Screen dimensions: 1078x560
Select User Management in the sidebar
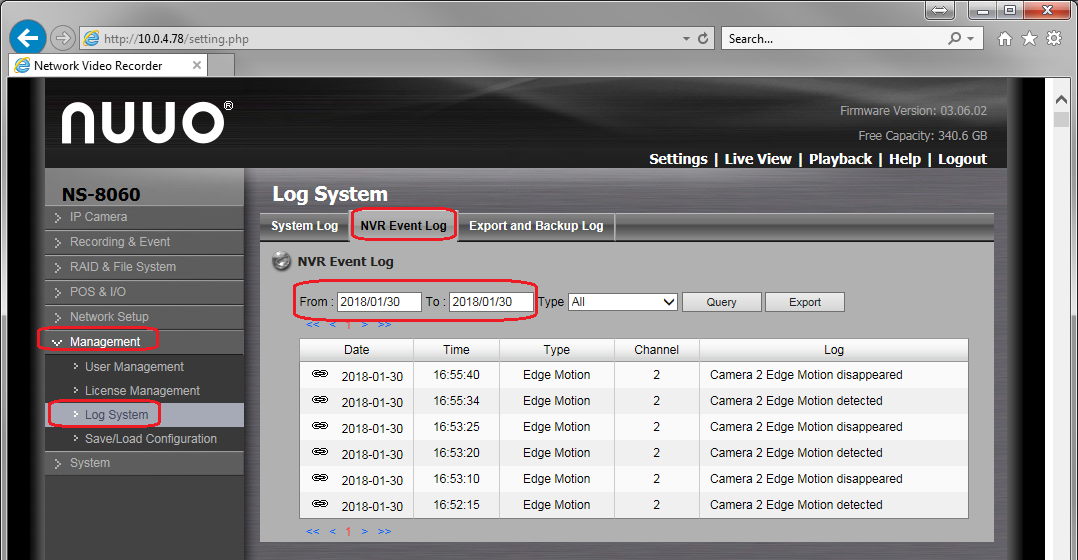tap(134, 367)
